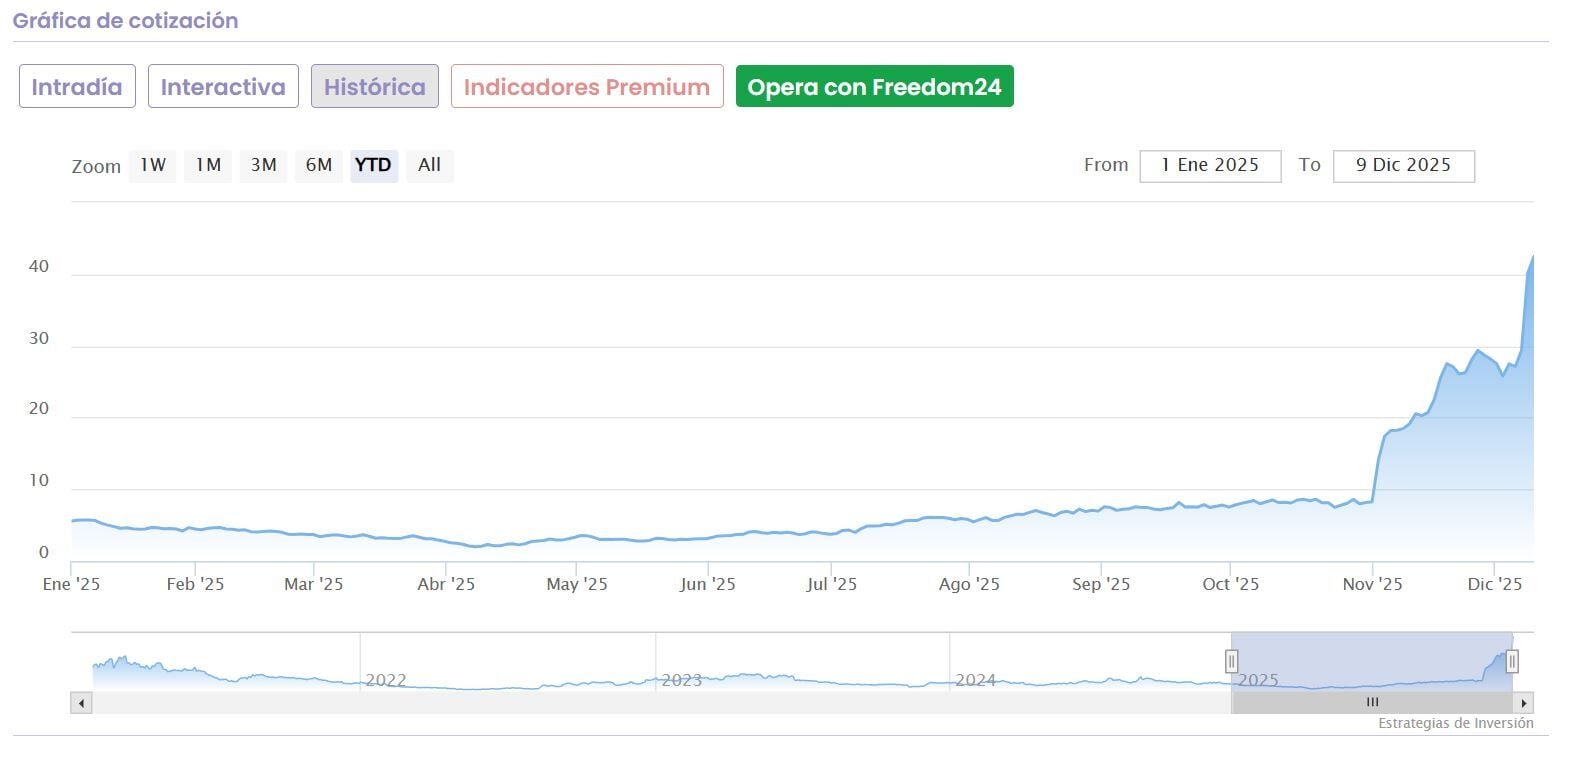Select the YTD zoom option
Viewport: 1591px width, 779px height.
tap(373, 165)
